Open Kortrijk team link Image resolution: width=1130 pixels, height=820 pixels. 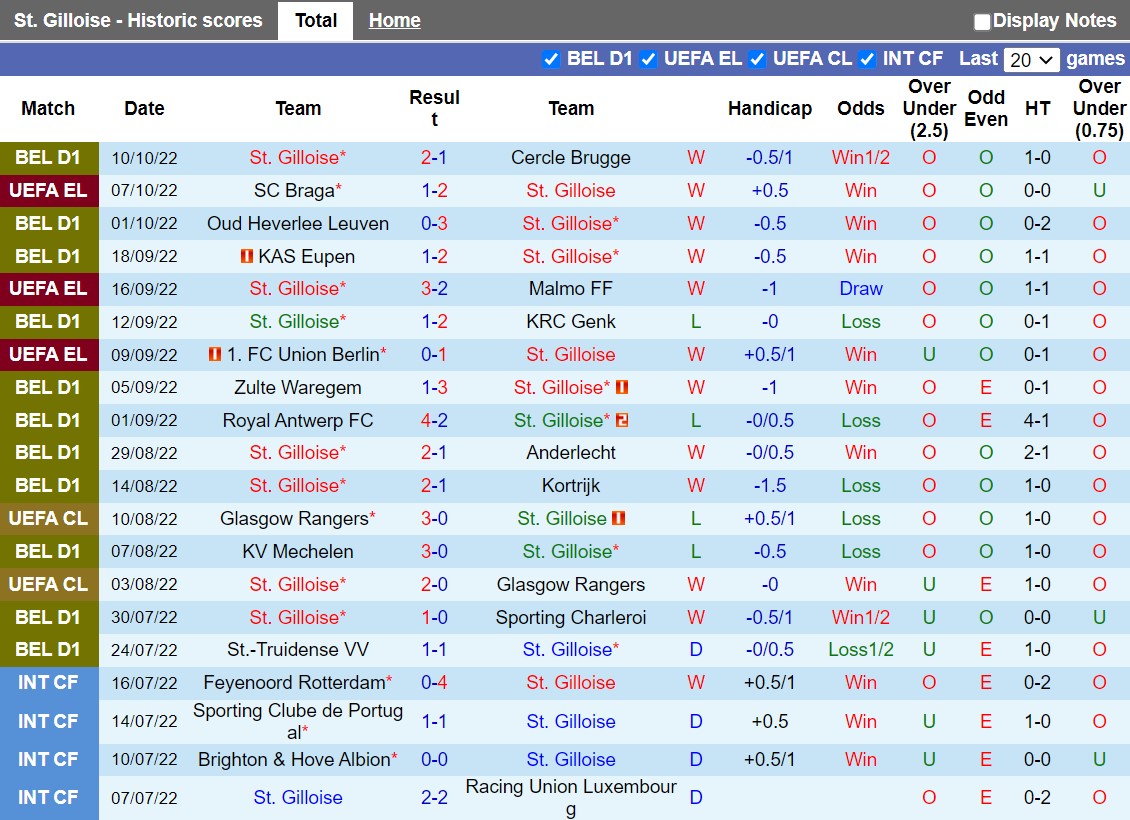[571, 486]
